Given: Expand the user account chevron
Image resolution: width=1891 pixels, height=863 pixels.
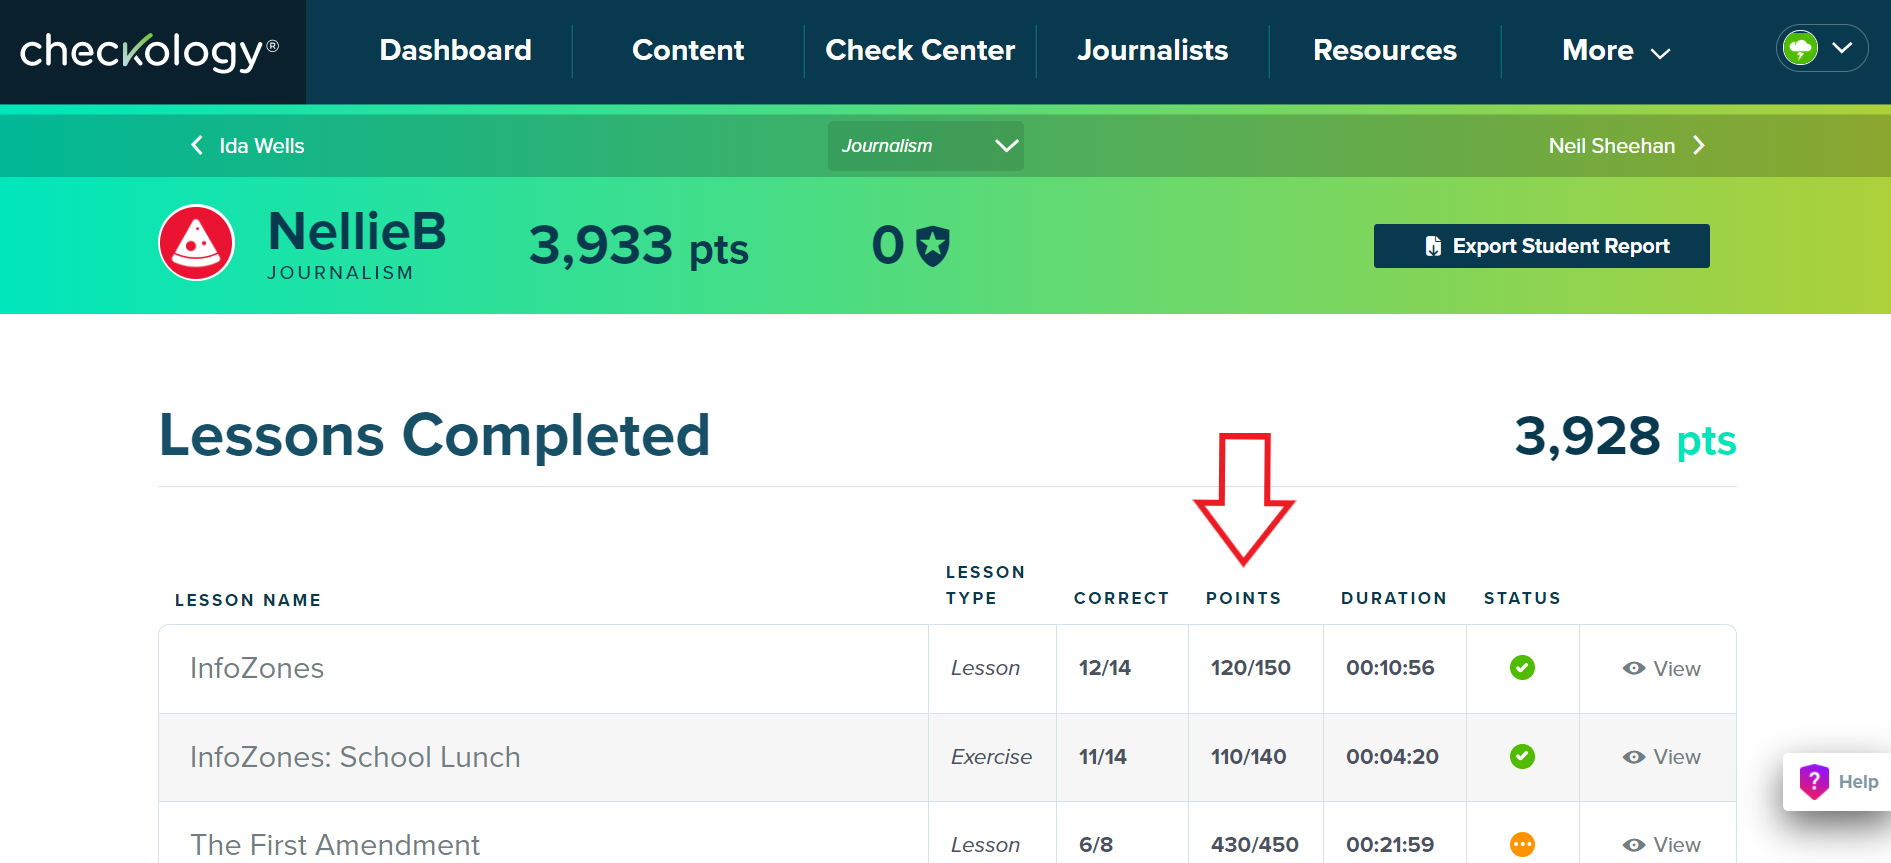Looking at the screenshot, I should [1843, 48].
